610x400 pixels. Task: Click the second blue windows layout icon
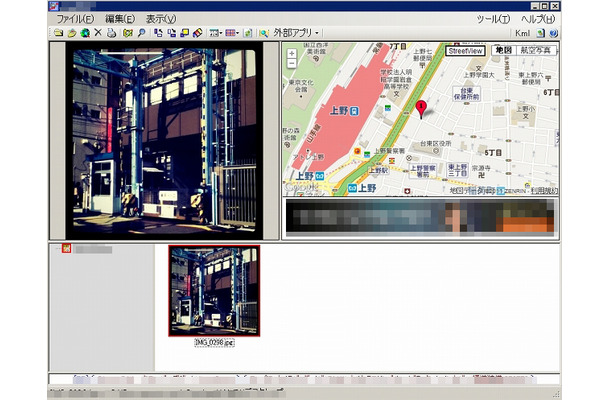click(x=171, y=33)
